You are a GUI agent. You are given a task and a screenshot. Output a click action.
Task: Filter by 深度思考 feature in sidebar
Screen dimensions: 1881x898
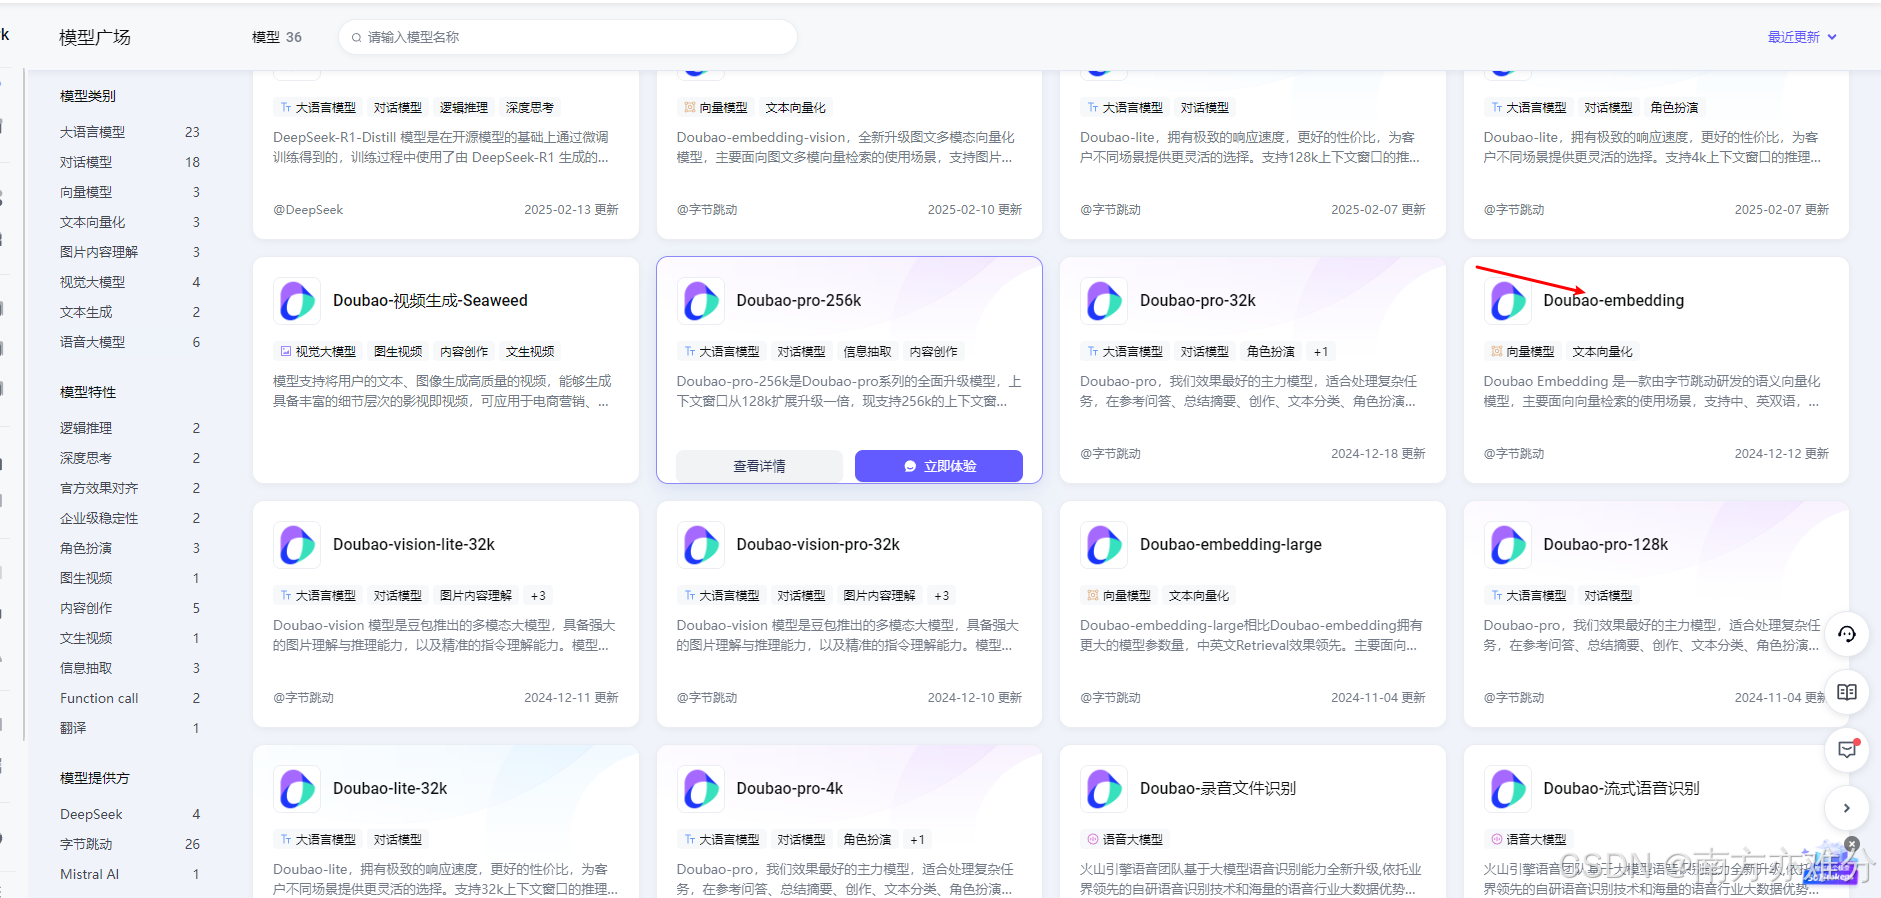click(x=130, y=458)
